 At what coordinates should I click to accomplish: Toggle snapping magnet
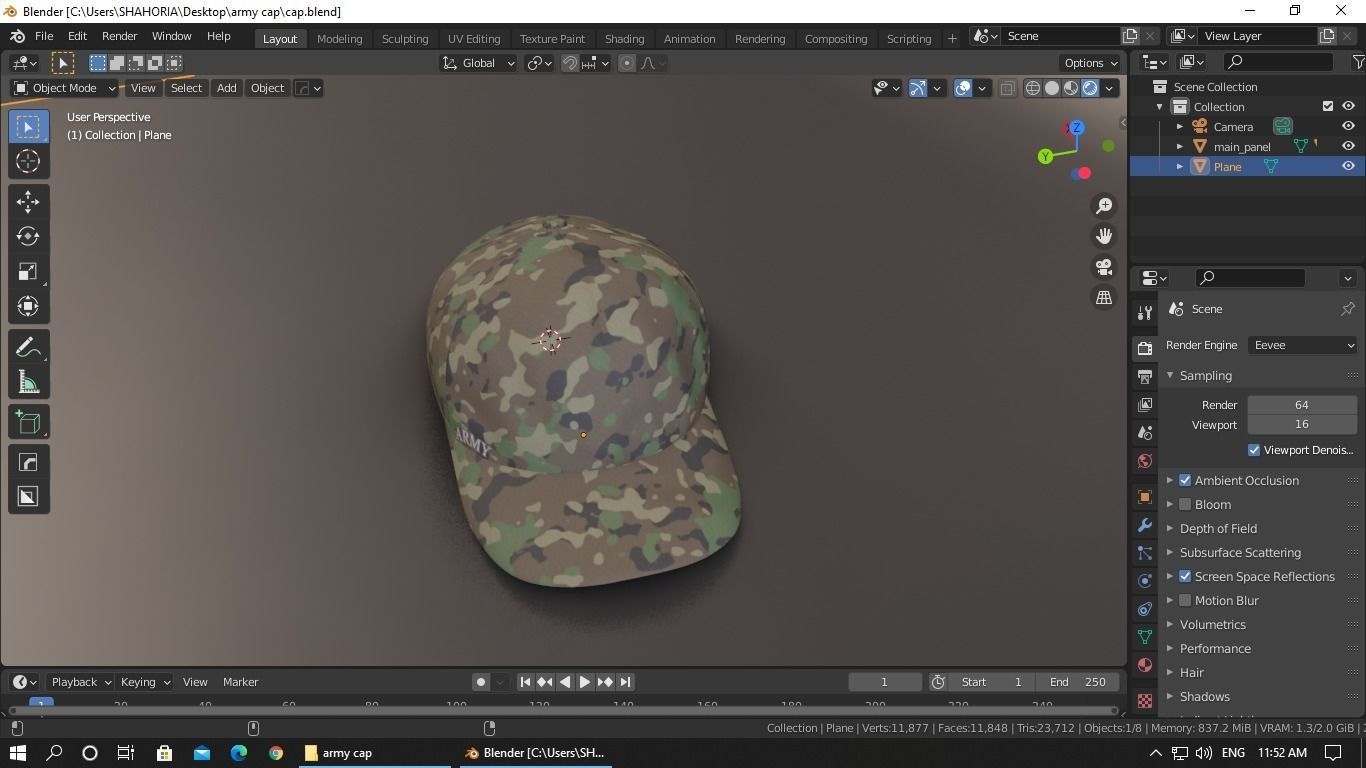[570, 63]
